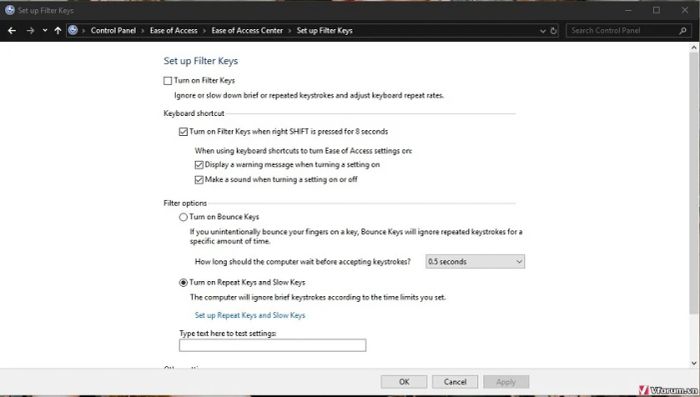The height and width of the screenshot is (397, 700).
Task: Open the recent locations chevron
Action: (x=45, y=30)
